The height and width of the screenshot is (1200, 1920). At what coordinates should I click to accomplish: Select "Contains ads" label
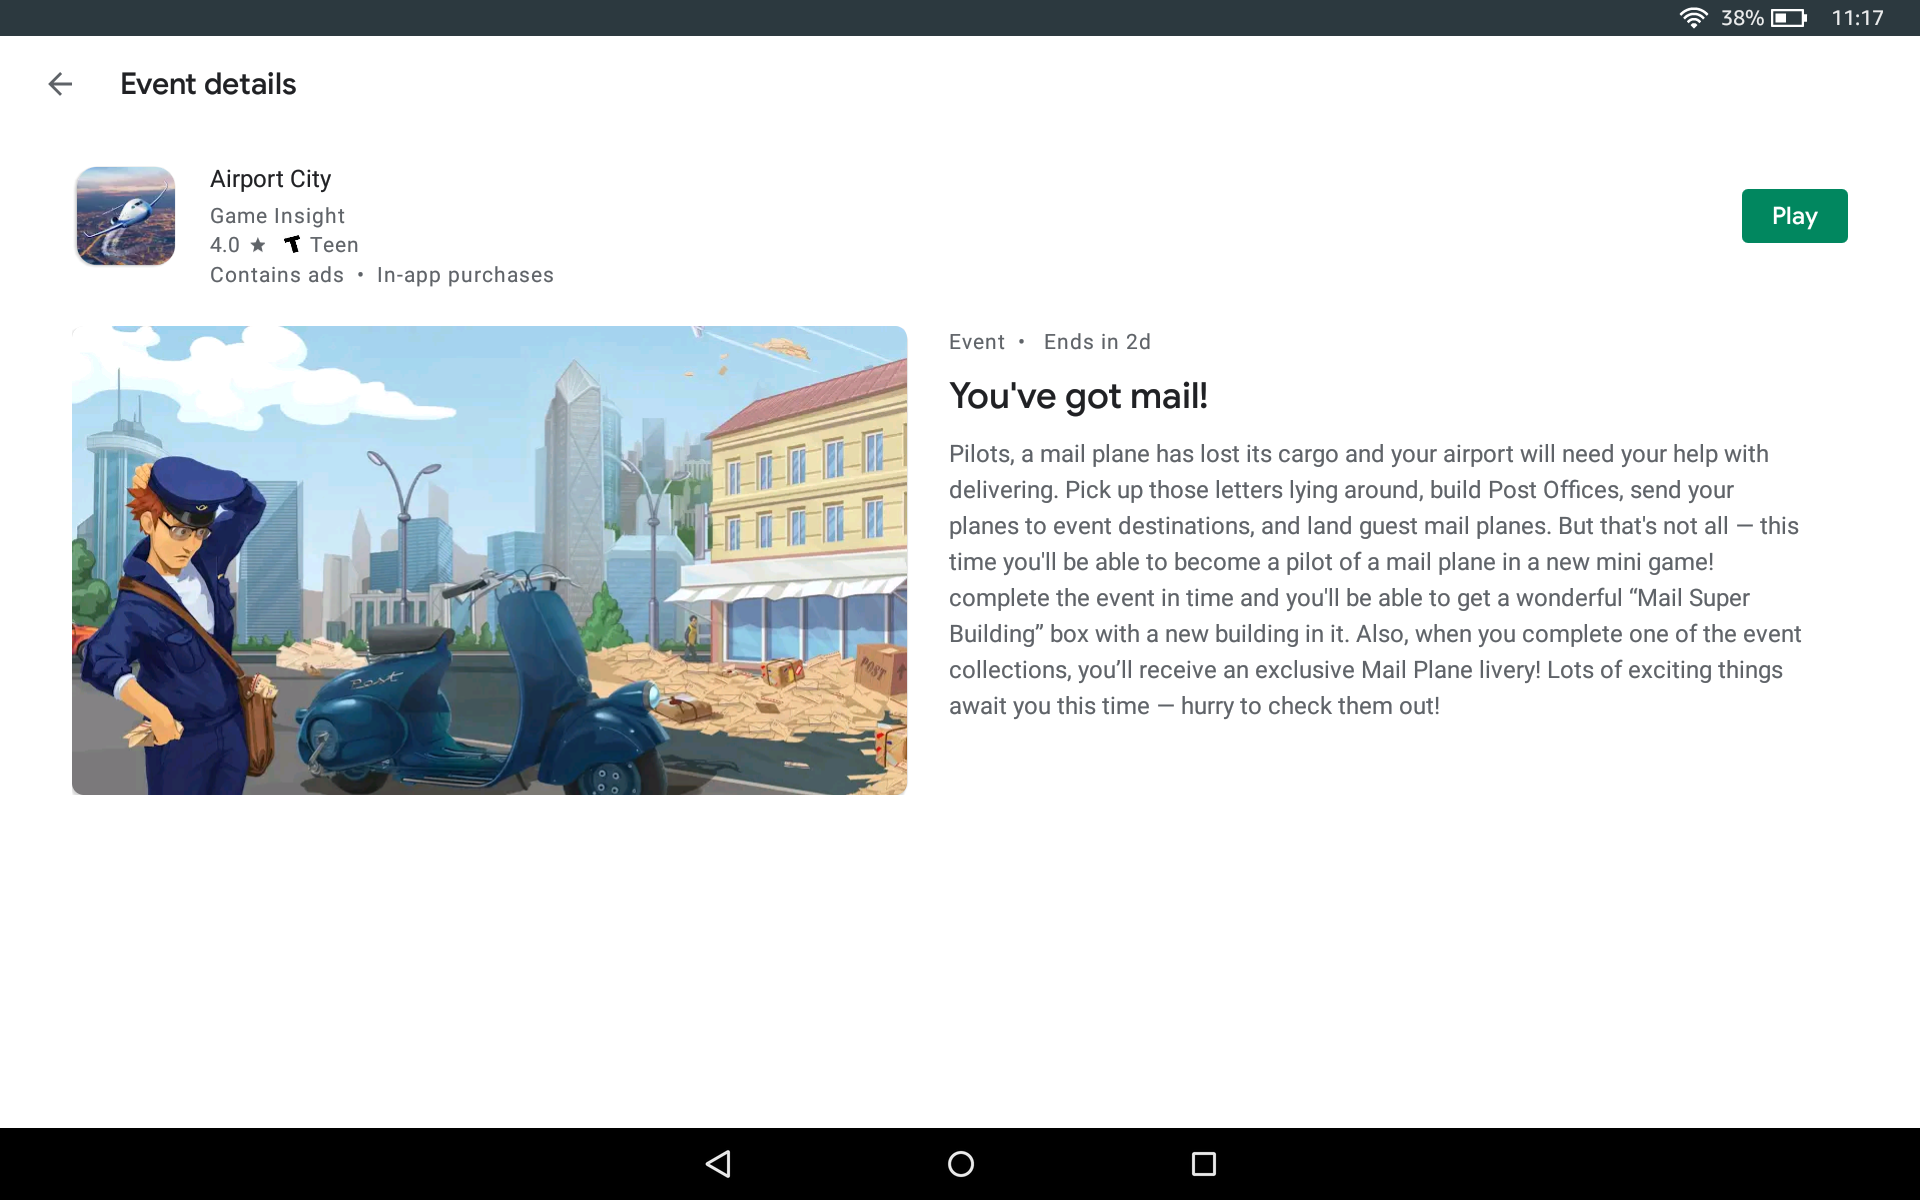tap(277, 275)
